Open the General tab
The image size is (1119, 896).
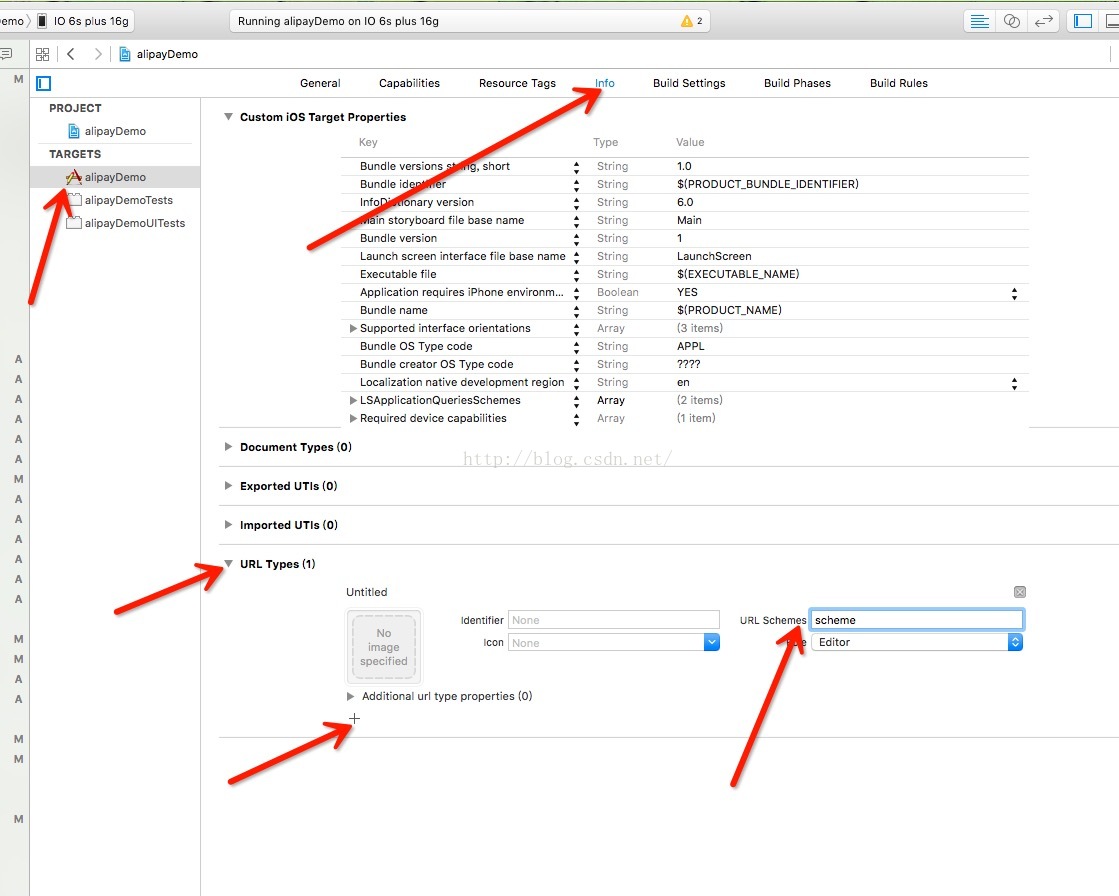[320, 83]
